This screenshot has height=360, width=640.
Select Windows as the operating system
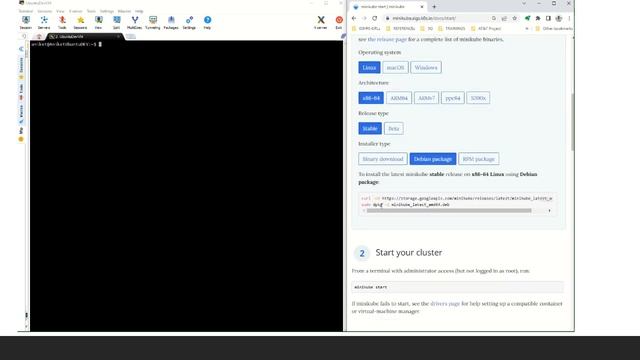(x=426, y=67)
